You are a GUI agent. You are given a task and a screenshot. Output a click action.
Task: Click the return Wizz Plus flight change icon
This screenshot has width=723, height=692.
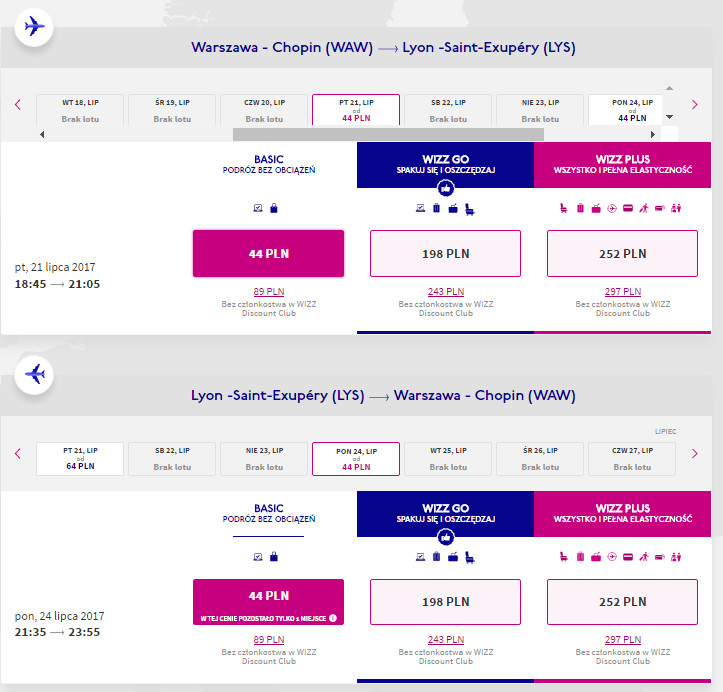pos(612,557)
